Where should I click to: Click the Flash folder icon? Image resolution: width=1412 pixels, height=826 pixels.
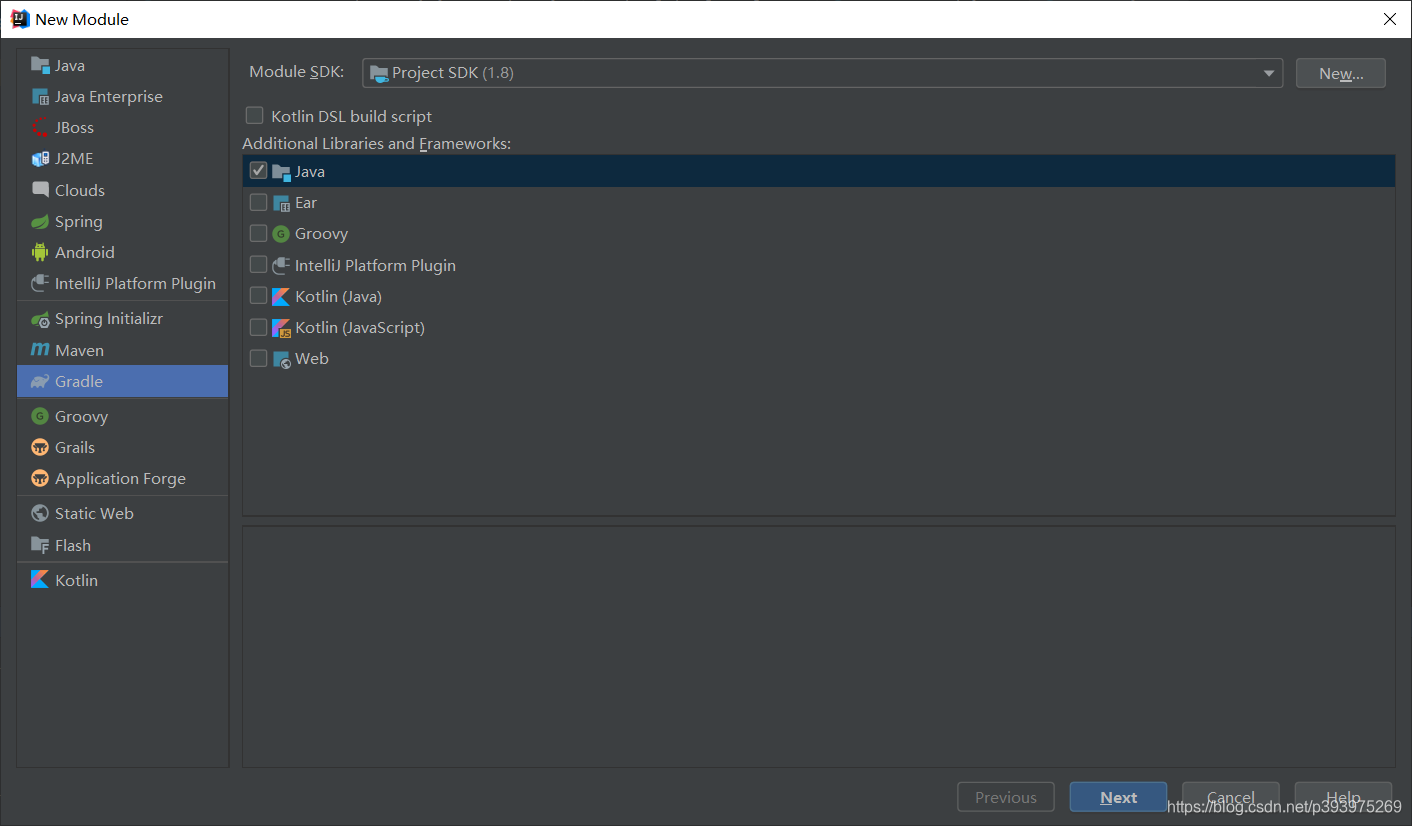coord(40,546)
